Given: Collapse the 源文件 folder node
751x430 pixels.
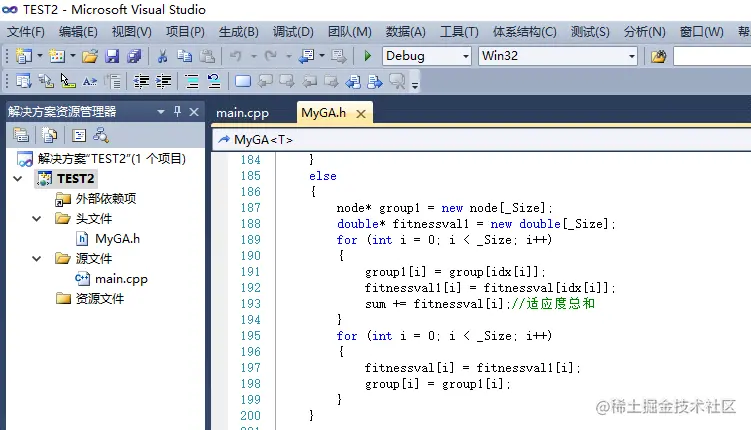Looking at the screenshot, I should coord(36,259).
